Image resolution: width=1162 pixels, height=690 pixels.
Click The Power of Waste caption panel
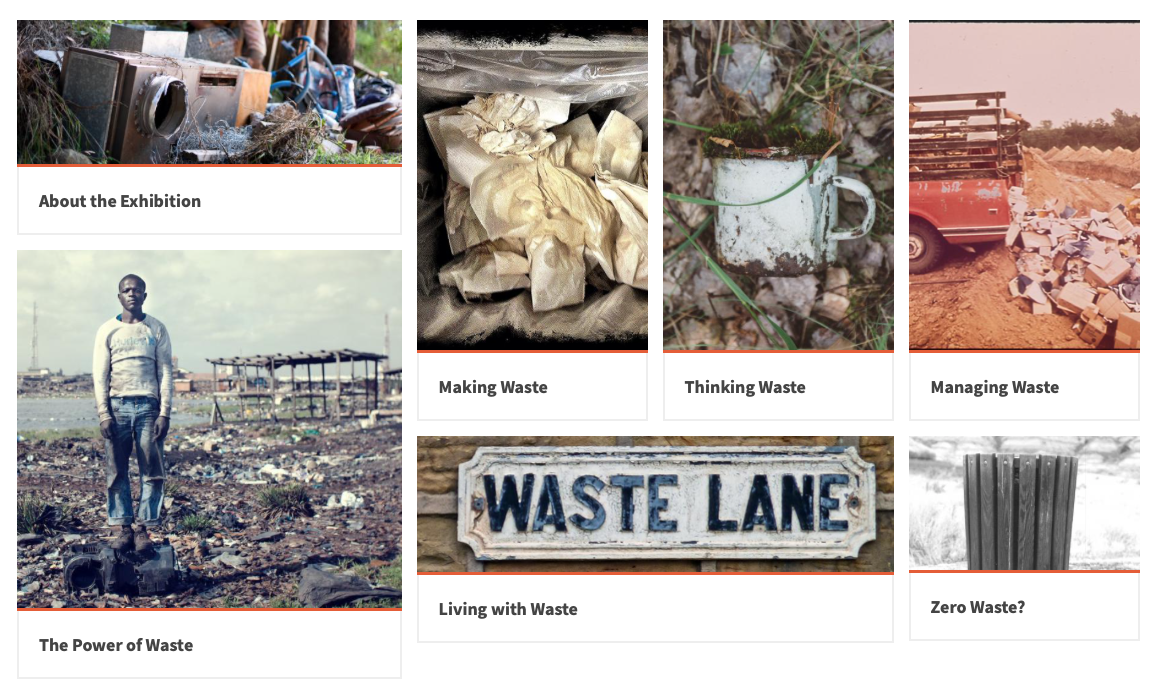click(x=210, y=644)
